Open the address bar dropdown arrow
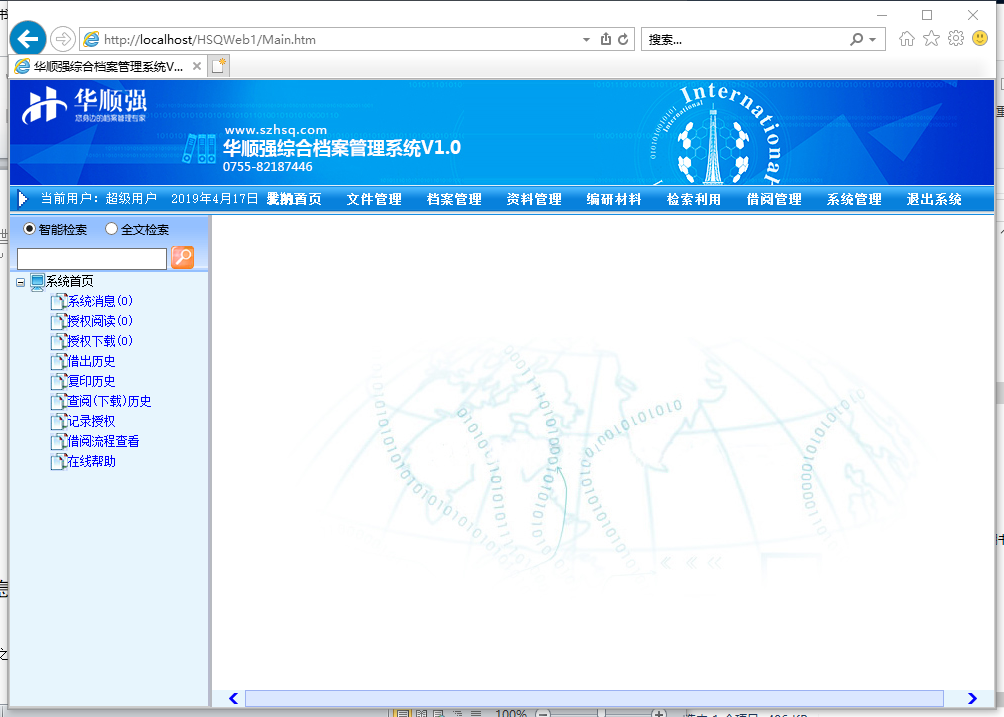The width and height of the screenshot is (1004, 717). [586, 40]
